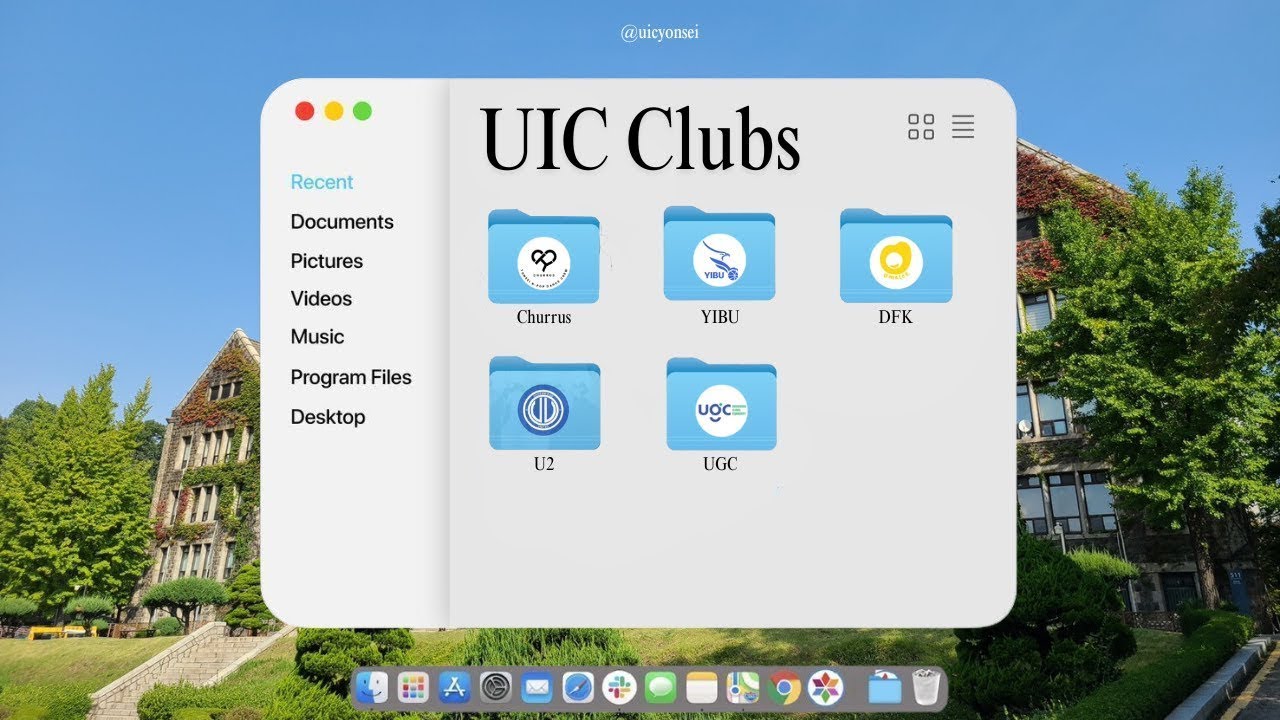Open Slack in the dock
The width and height of the screenshot is (1280, 720).
[620, 688]
